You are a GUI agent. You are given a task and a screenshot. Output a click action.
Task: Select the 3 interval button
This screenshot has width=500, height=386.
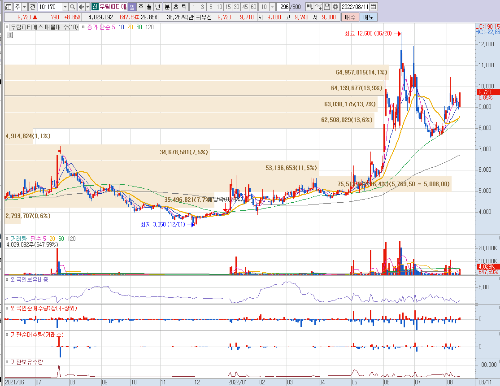click(x=202, y=7)
